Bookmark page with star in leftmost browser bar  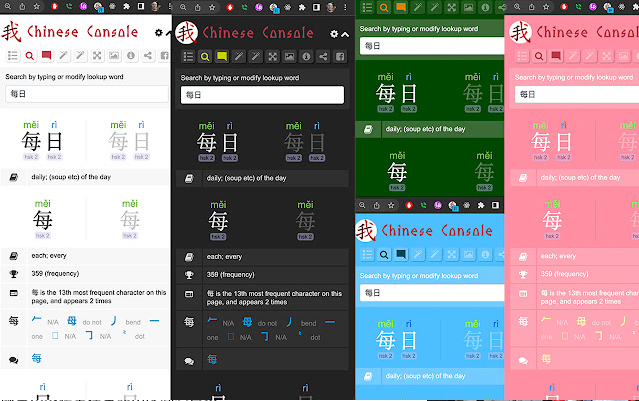pos(37,7)
